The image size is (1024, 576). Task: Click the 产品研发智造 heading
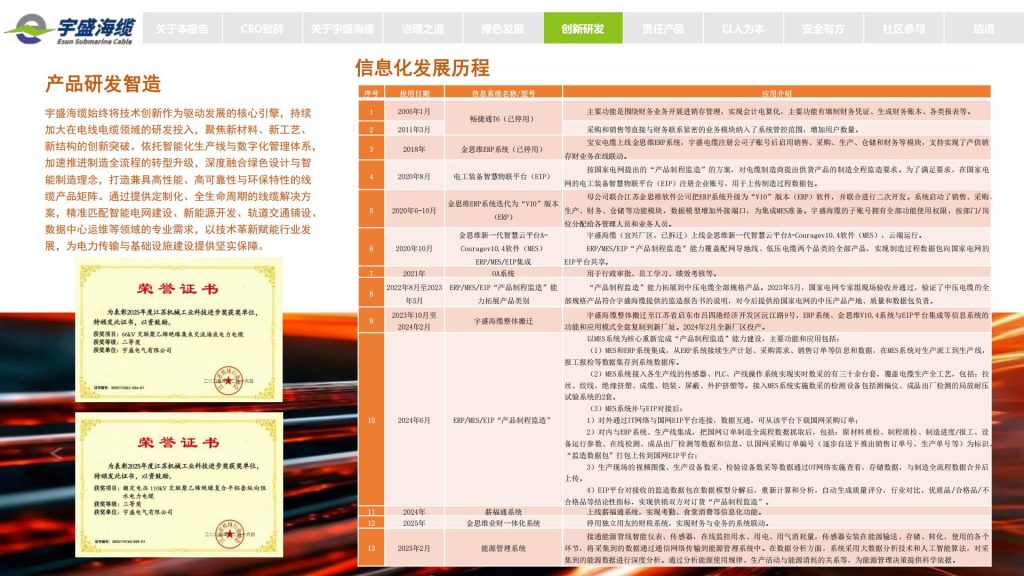(103, 84)
